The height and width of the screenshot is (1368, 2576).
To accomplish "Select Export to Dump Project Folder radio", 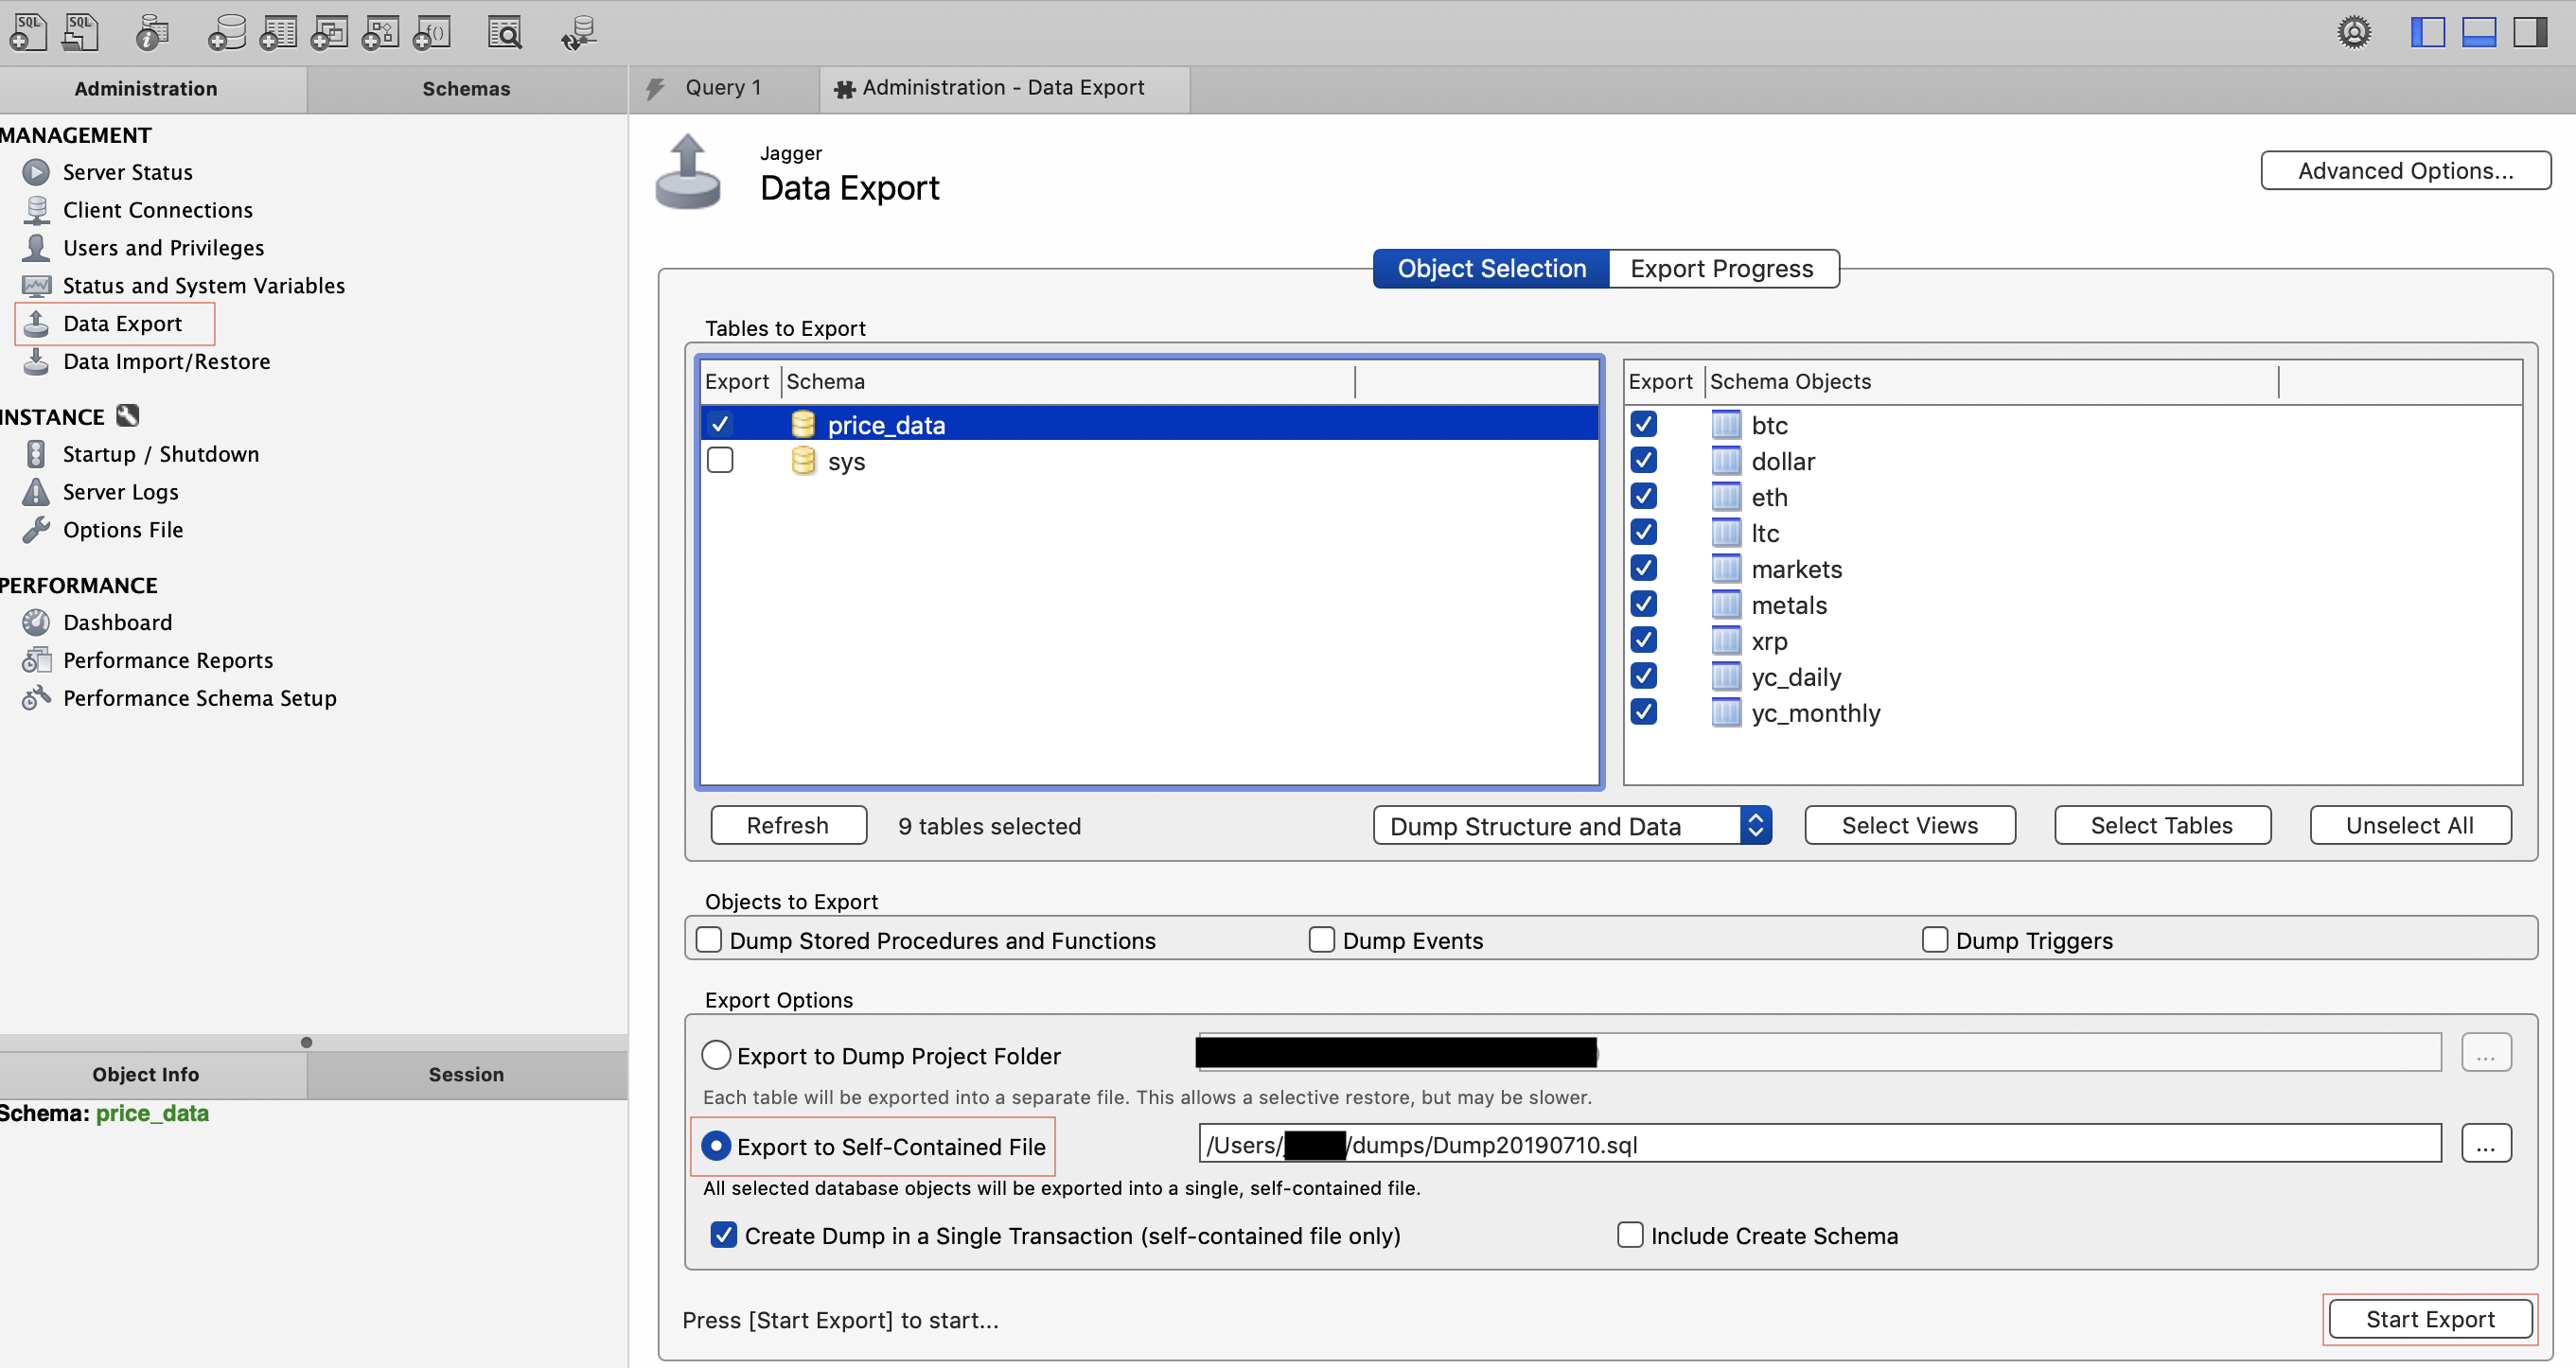I will click(714, 1056).
